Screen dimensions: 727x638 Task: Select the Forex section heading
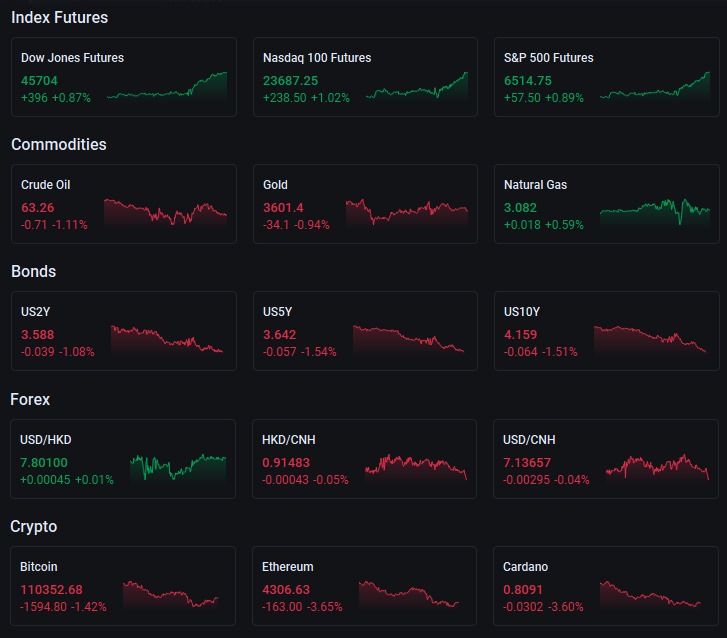[x=30, y=400]
